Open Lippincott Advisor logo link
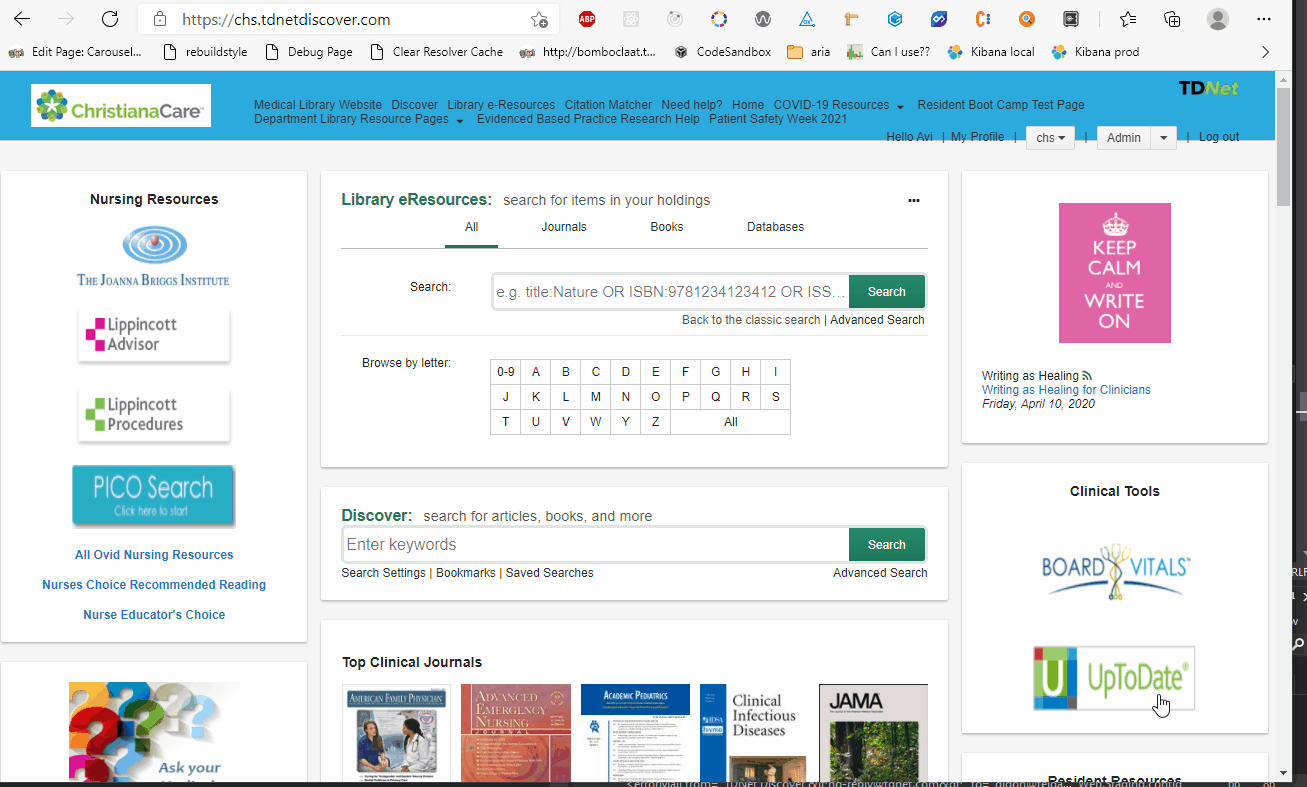Viewport: 1307px width, 787px height. tap(154, 335)
